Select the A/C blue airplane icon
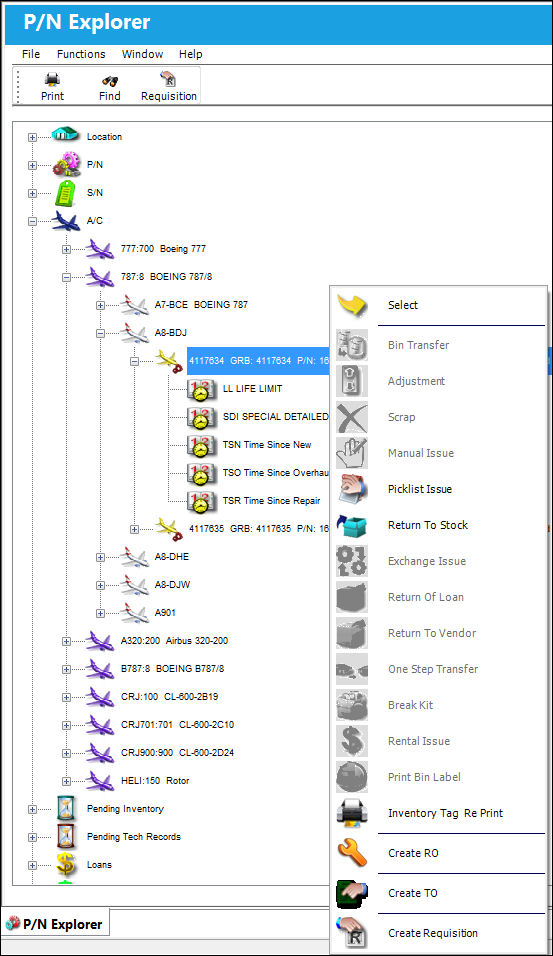The width and height of the screenshot is (553, 956). [66, 221]
